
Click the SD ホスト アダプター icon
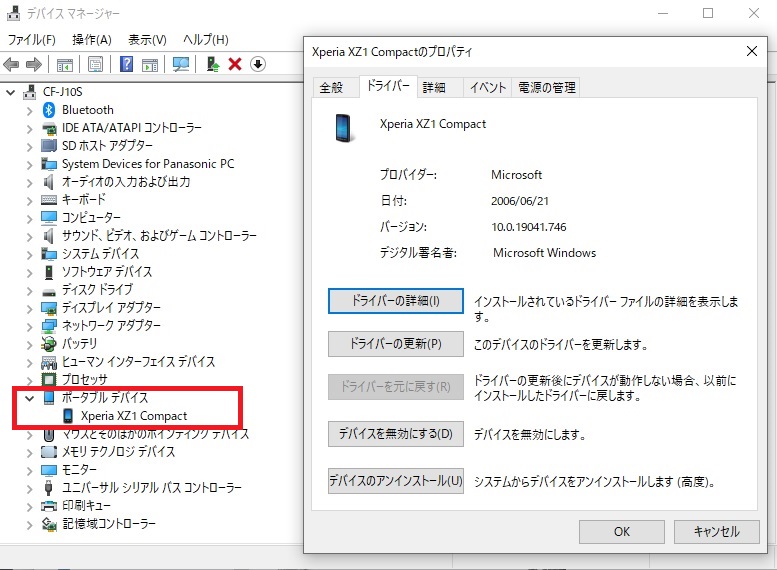coord(49,146)
